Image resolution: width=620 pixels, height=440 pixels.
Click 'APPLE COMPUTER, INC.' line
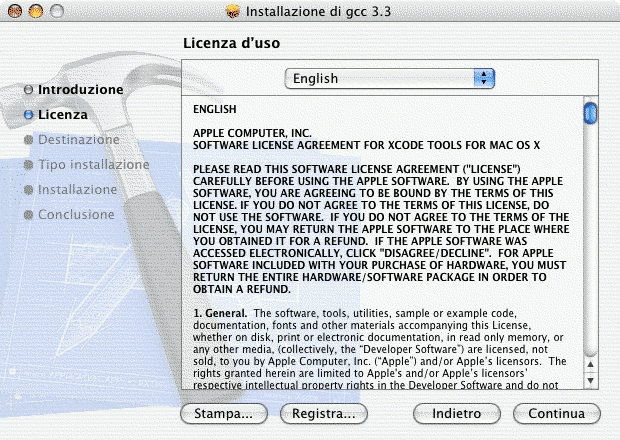252,133
